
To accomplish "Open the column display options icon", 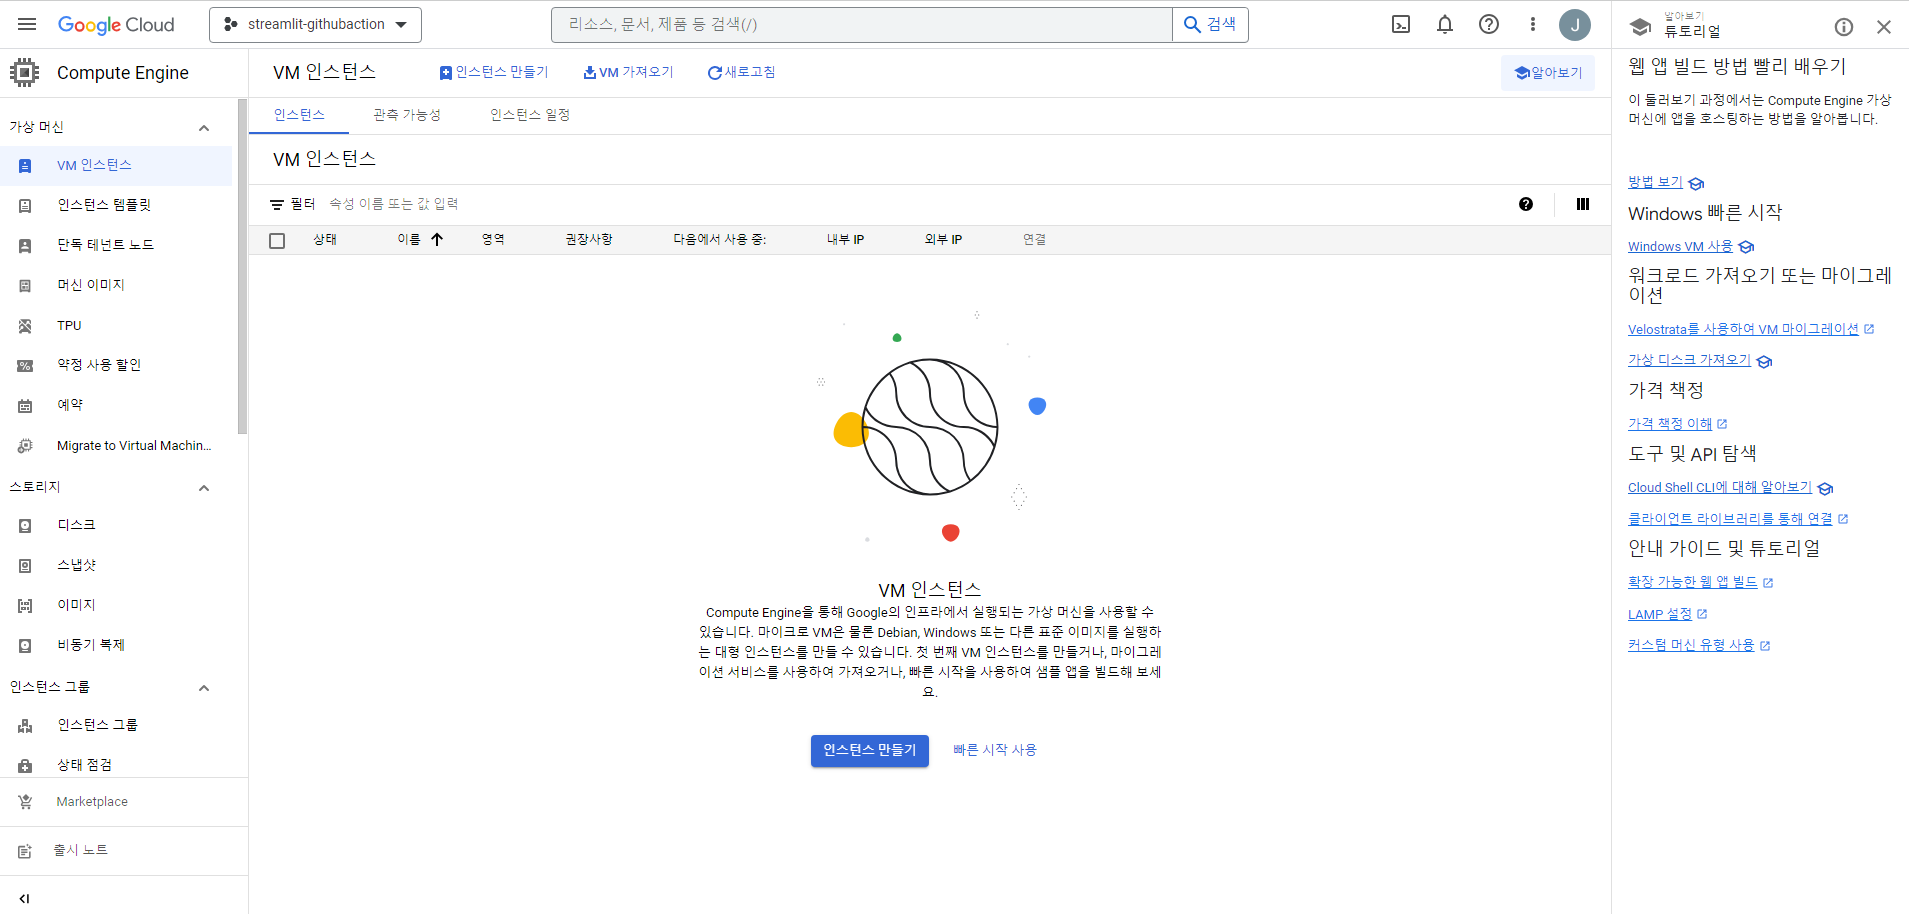I will point(1583,204).
